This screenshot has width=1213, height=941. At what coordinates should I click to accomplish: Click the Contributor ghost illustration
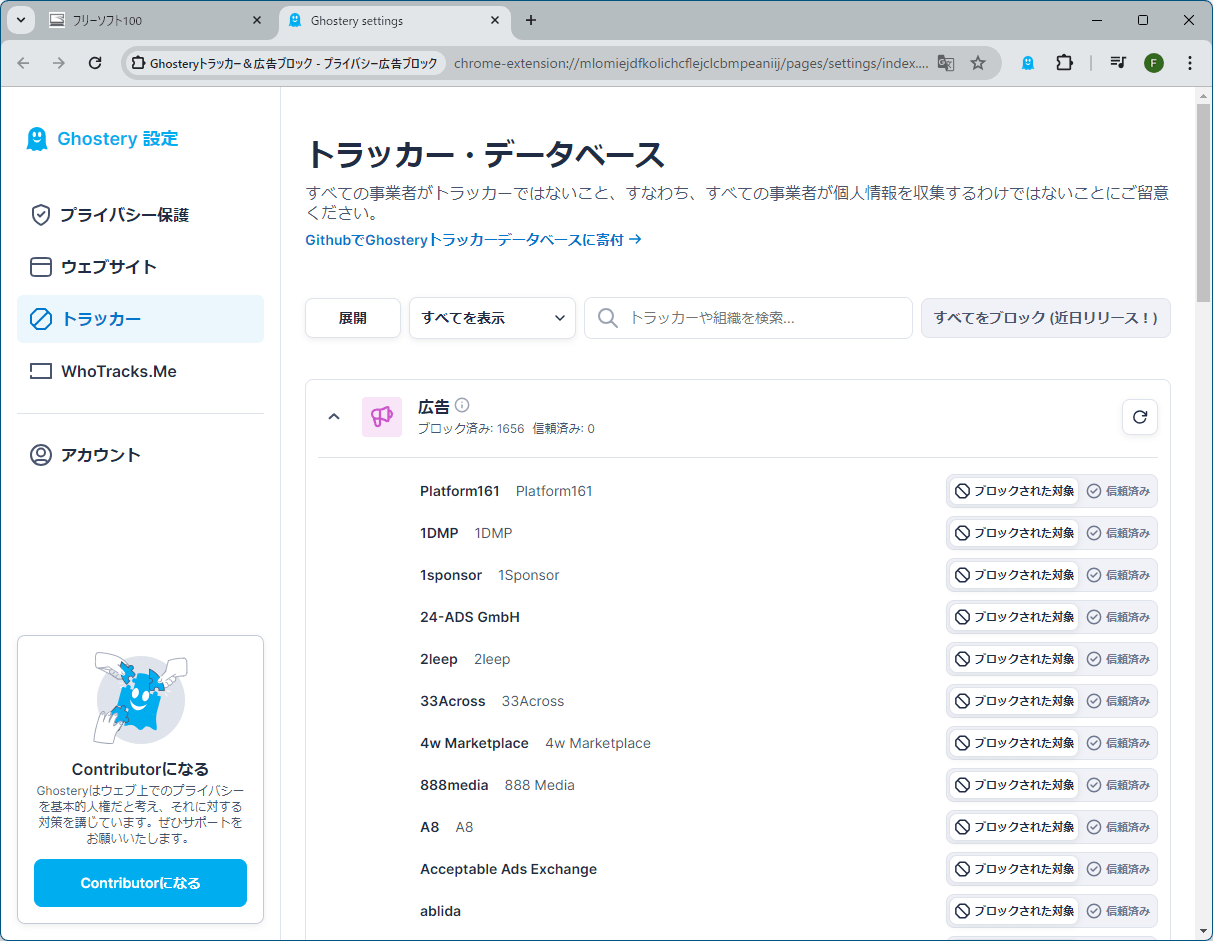(x=140, y=698)
